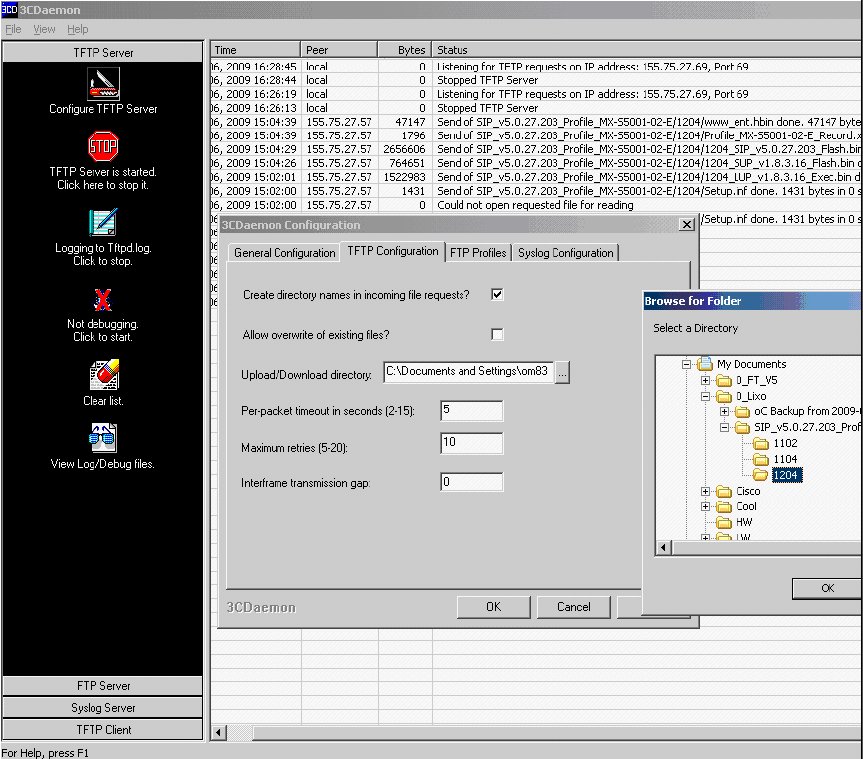This screenshot has width=863, height=759.
Task: Expand the Cool tree node
Action: pyautogui.click(x=705, y=506)
